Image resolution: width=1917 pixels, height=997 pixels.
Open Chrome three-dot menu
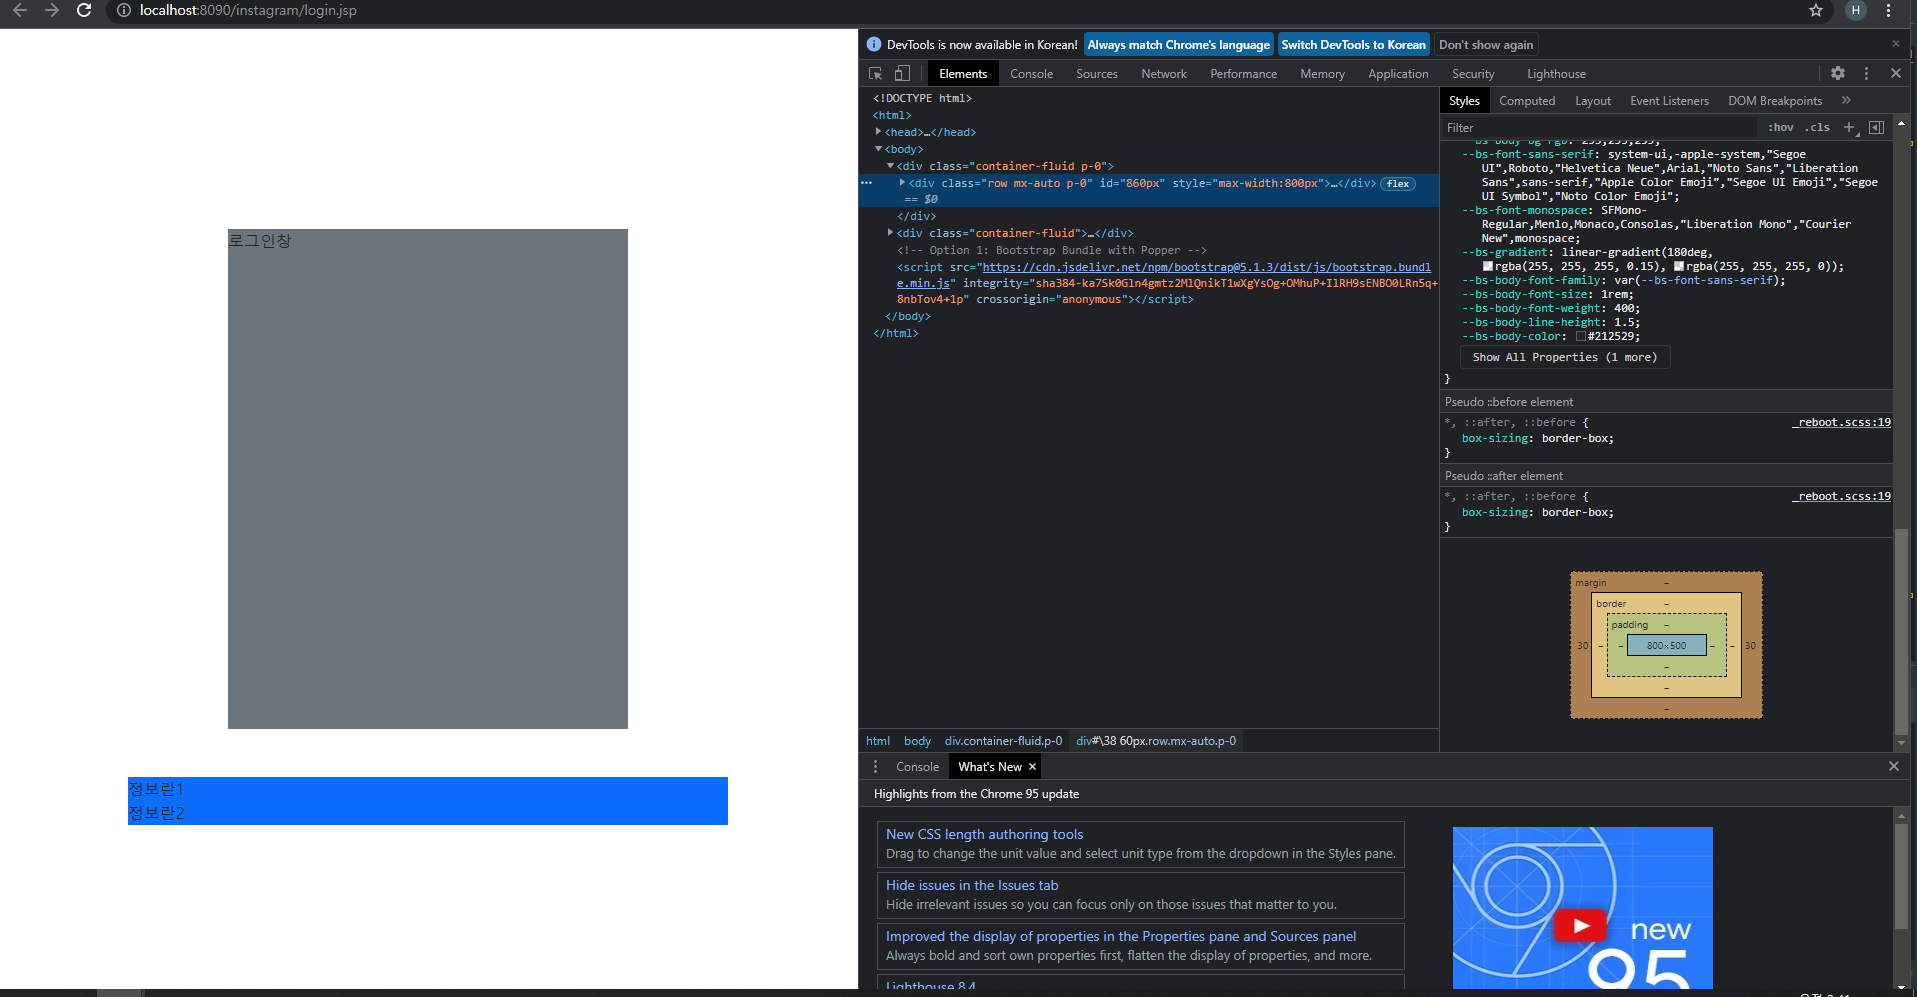tap(1888, 10)
